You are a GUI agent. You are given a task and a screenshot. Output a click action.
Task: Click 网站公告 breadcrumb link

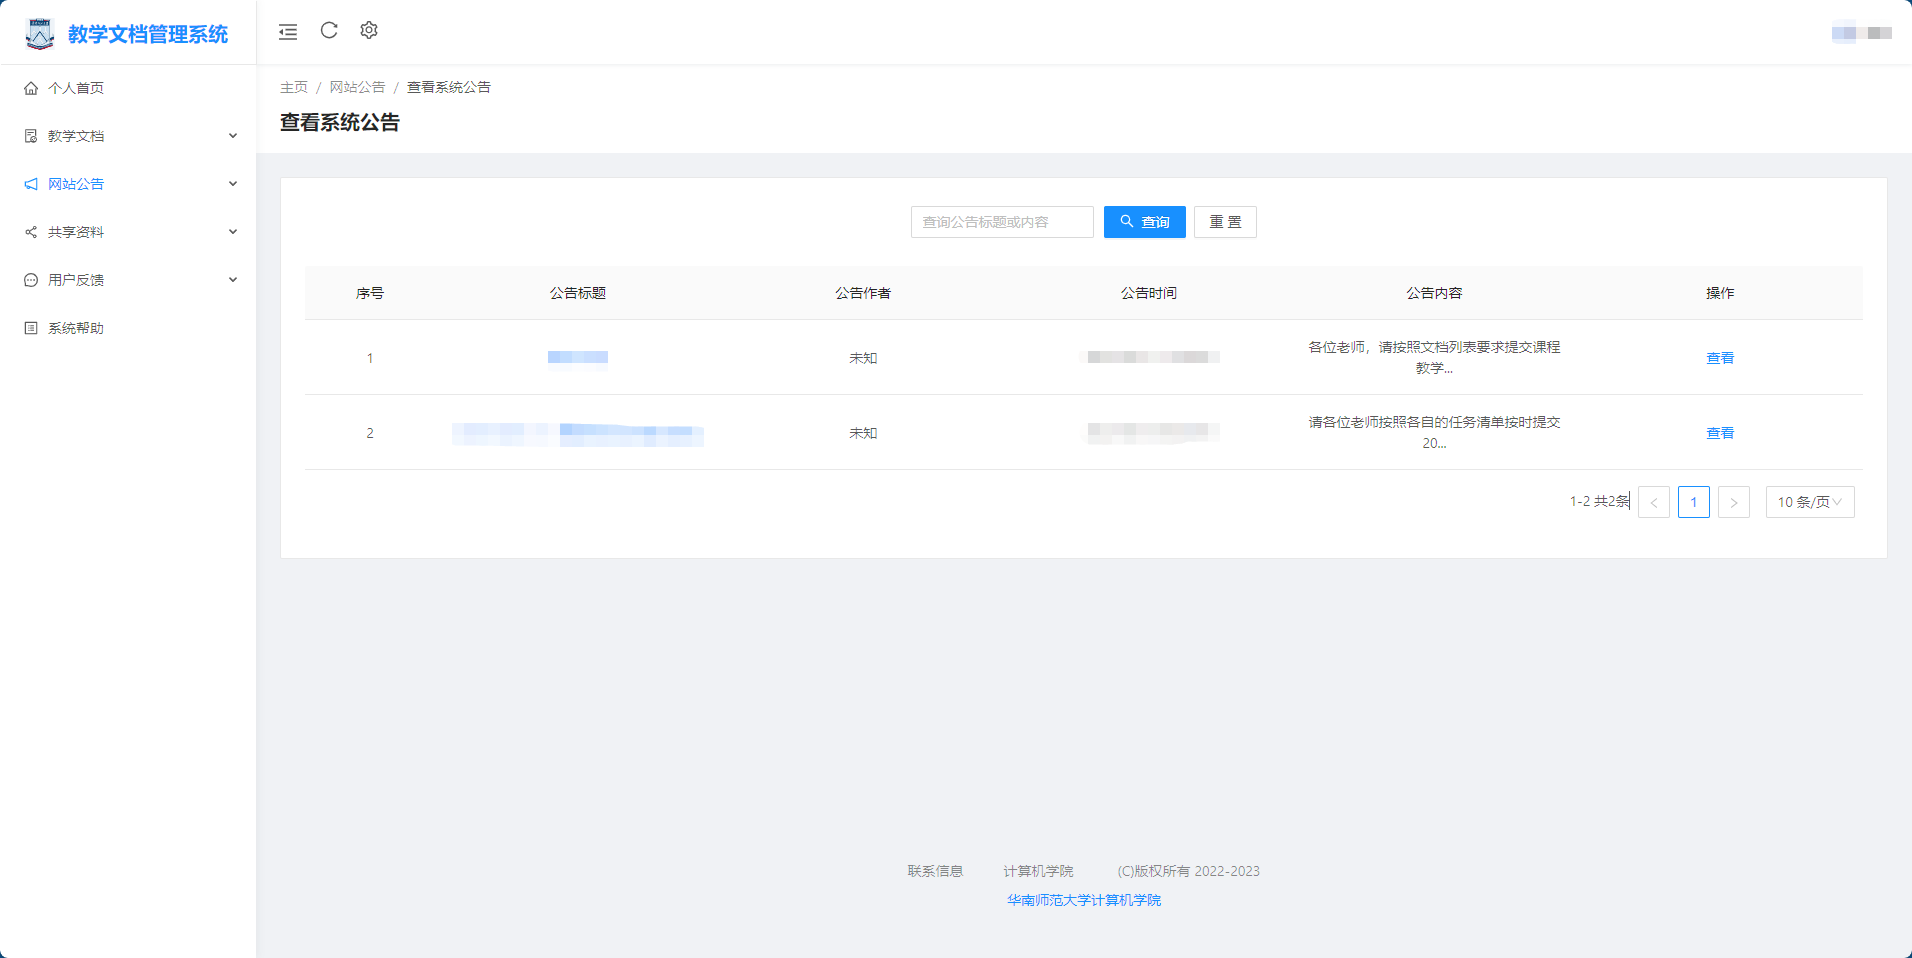coord(357,87)
